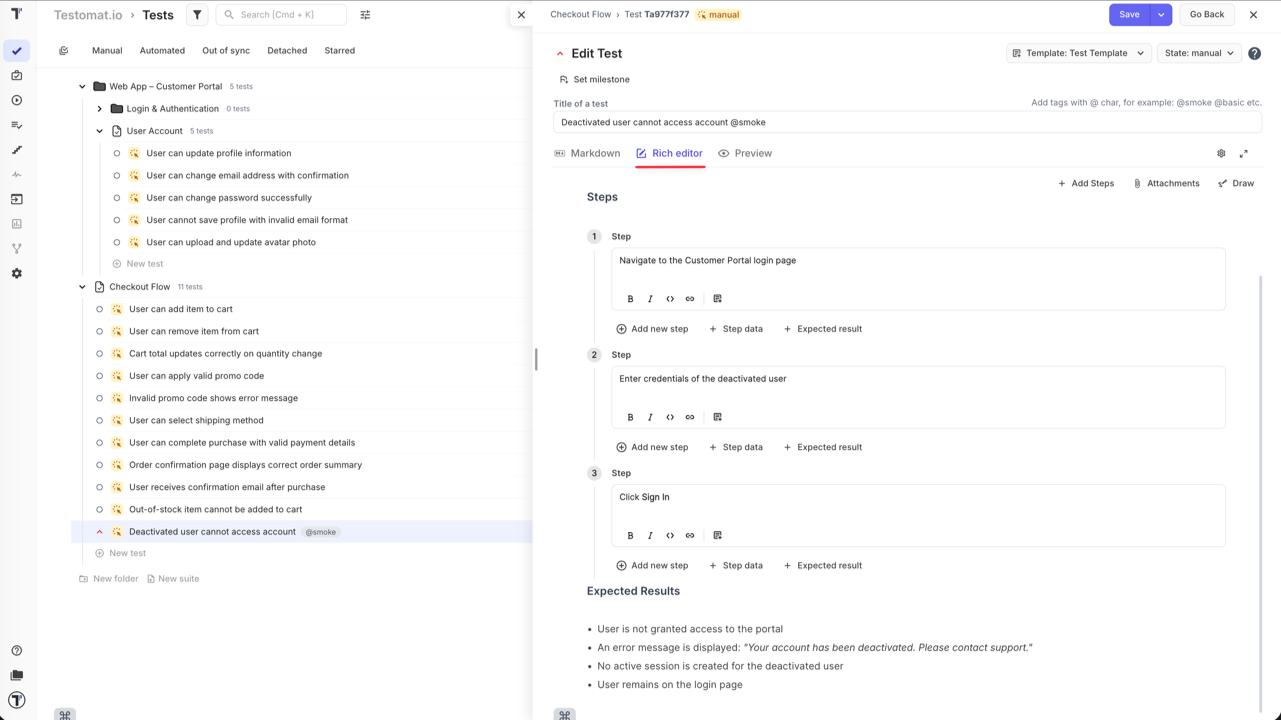Select the circle next to Invalid promo code test
This screenshot has height=720, width=1281.
(100, 398)
